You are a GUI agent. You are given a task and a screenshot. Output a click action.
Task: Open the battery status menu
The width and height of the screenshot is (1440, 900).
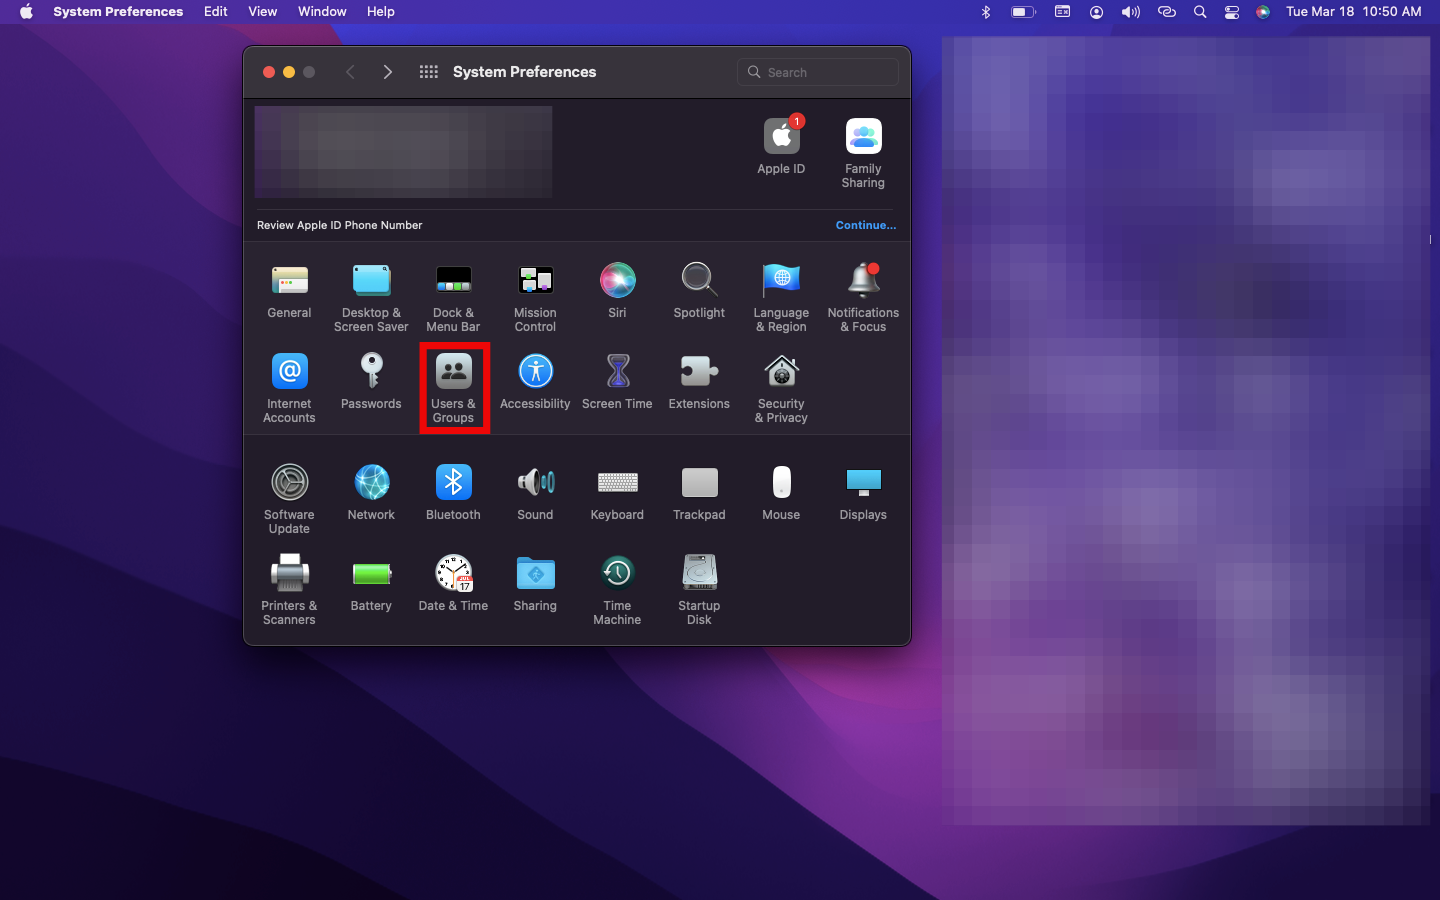coord(1023,12)
